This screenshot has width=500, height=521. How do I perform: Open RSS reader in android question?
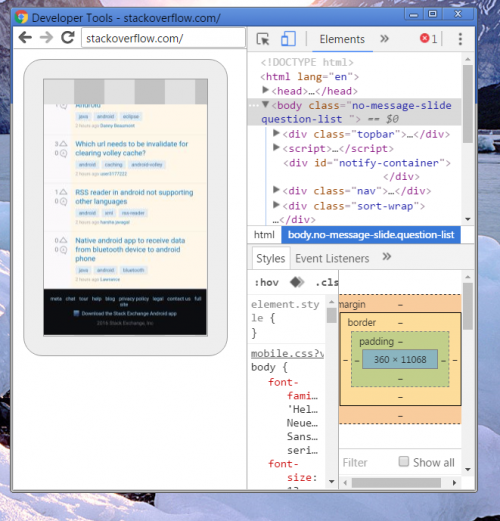tap(134, 197)
